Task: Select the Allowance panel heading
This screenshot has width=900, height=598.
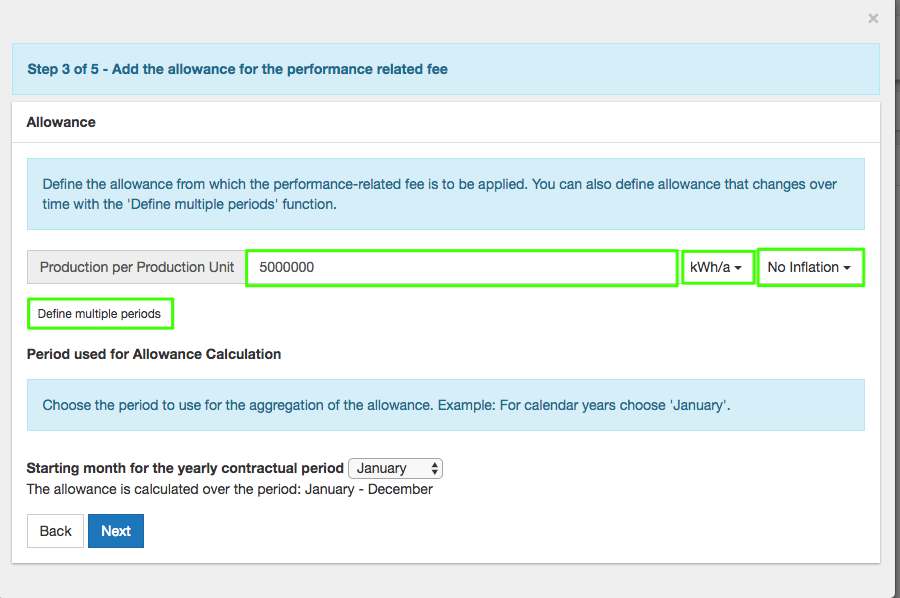Action: (61, 122)
